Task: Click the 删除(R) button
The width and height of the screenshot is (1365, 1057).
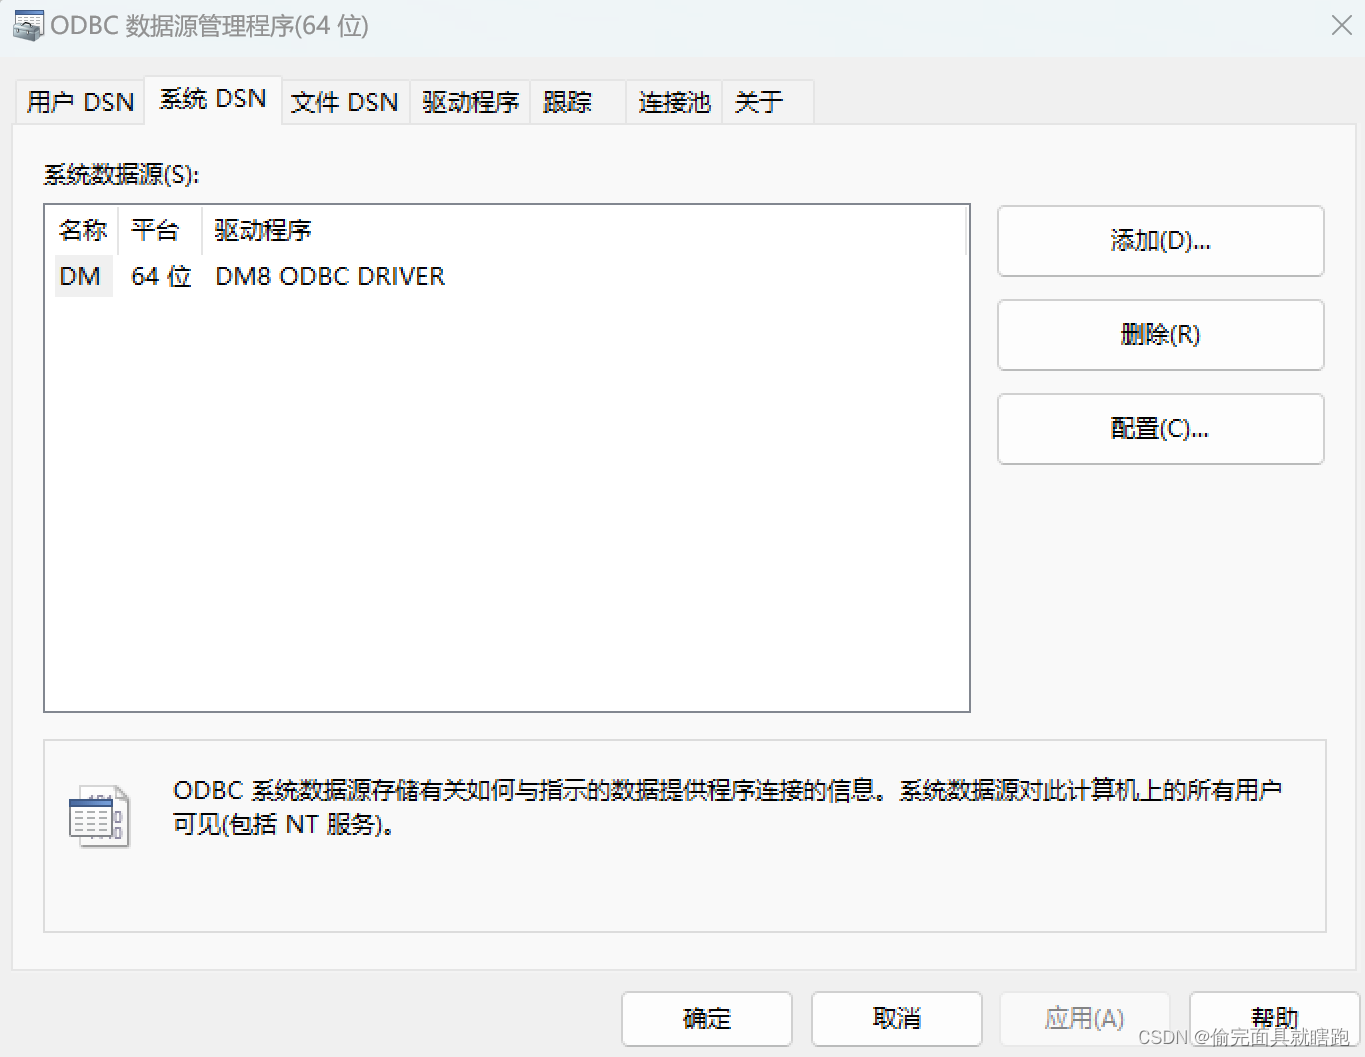Action: [1161, 335]
